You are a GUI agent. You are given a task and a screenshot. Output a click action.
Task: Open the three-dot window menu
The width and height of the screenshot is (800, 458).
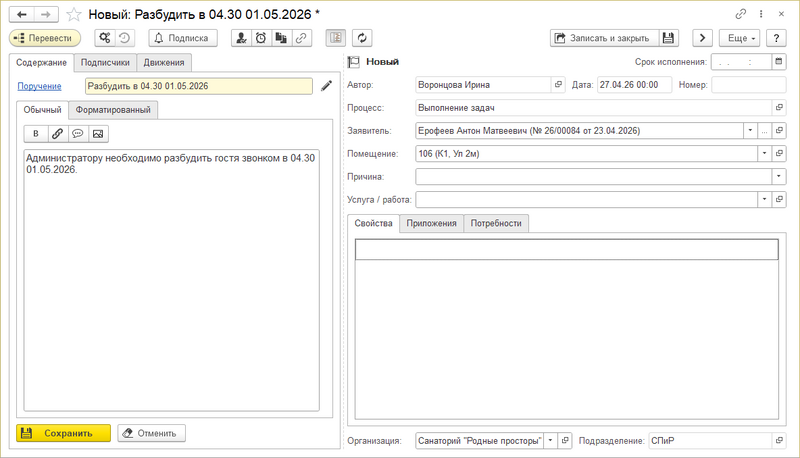761,14
